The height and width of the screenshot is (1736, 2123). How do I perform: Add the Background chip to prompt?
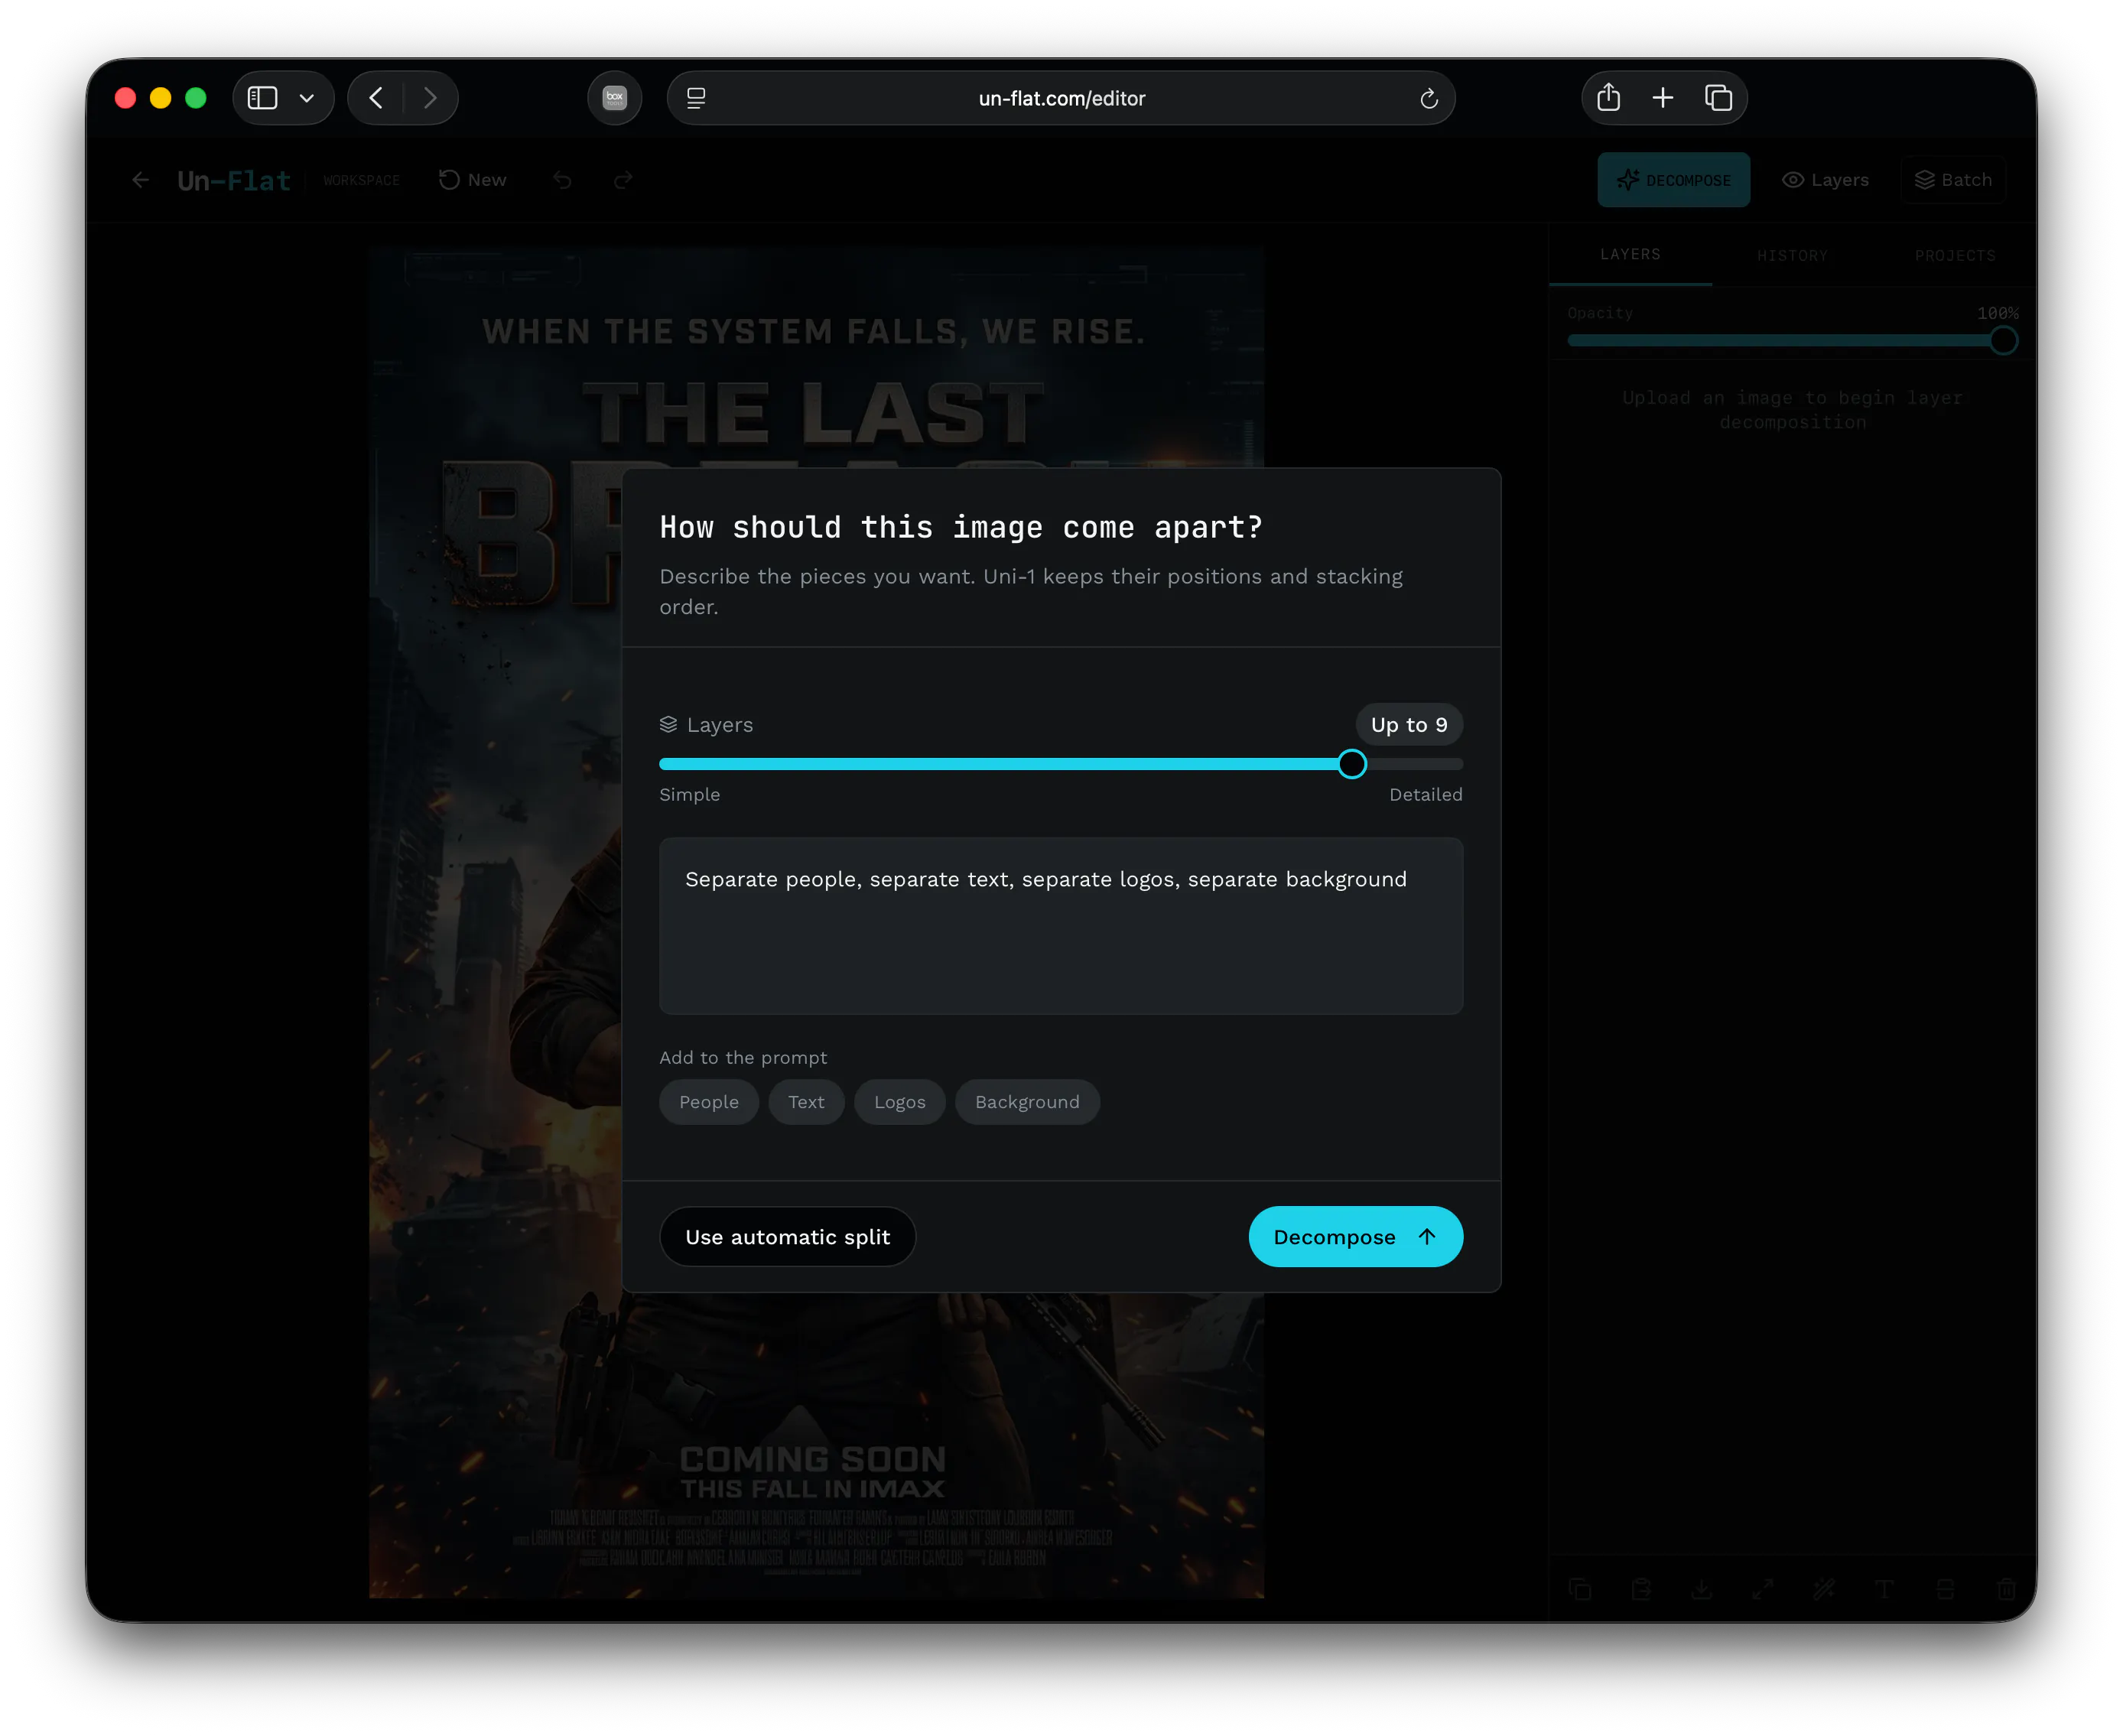[1027, 1102]
